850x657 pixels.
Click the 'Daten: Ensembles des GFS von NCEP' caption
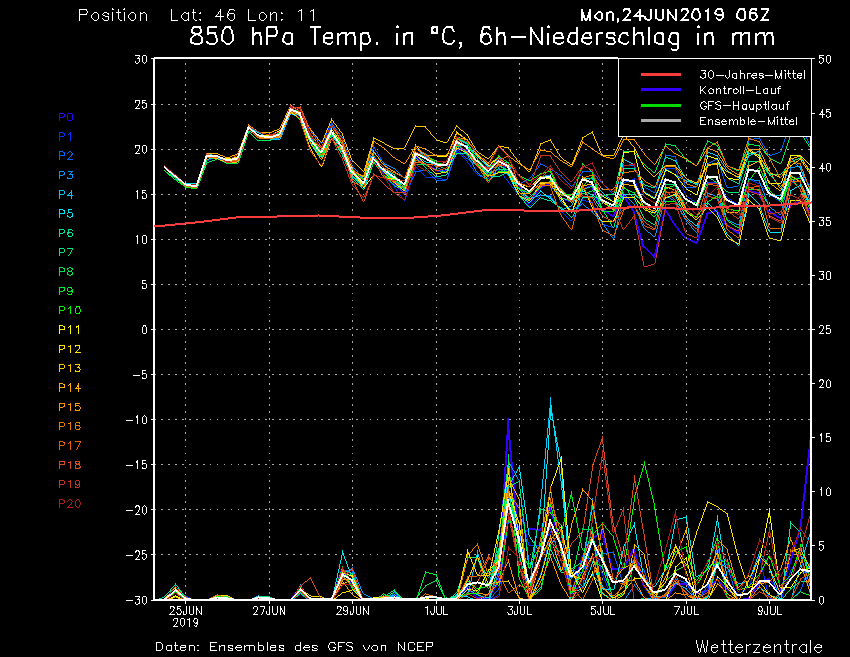tap(294, 646)
